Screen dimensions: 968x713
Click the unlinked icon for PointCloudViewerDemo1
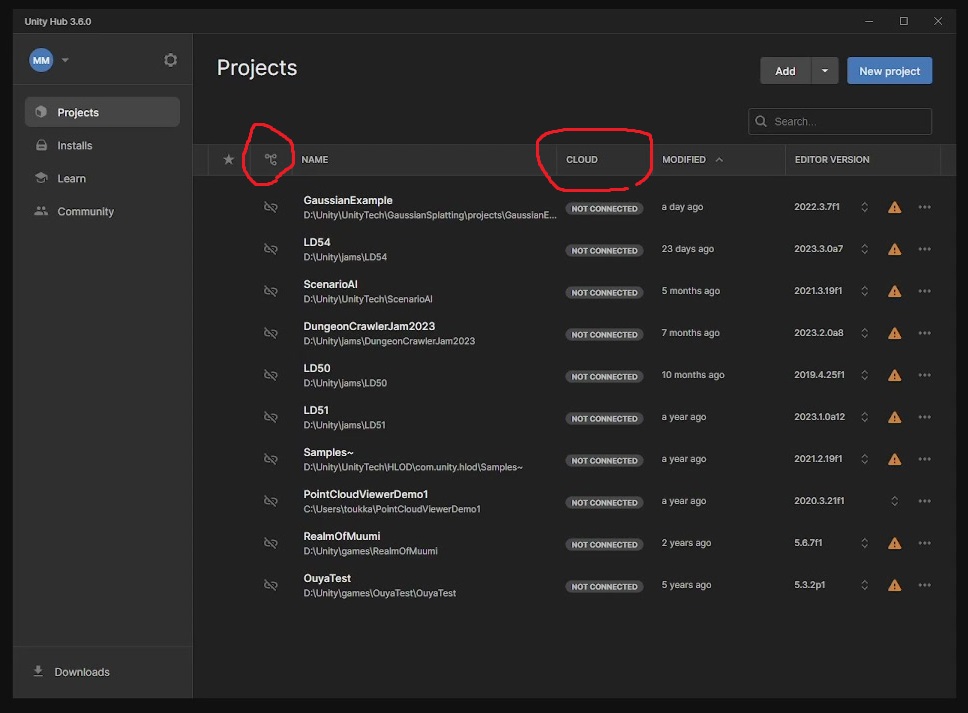click(x=270, y=501)
